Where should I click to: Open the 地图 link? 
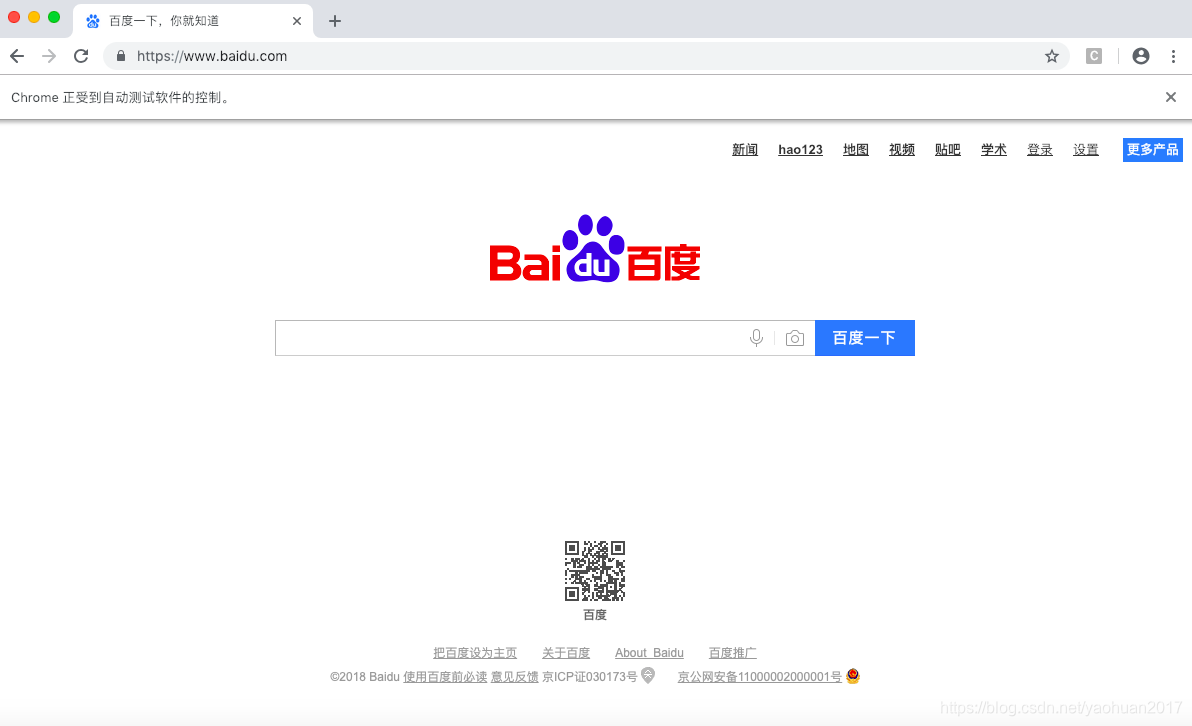pos(856,150)
